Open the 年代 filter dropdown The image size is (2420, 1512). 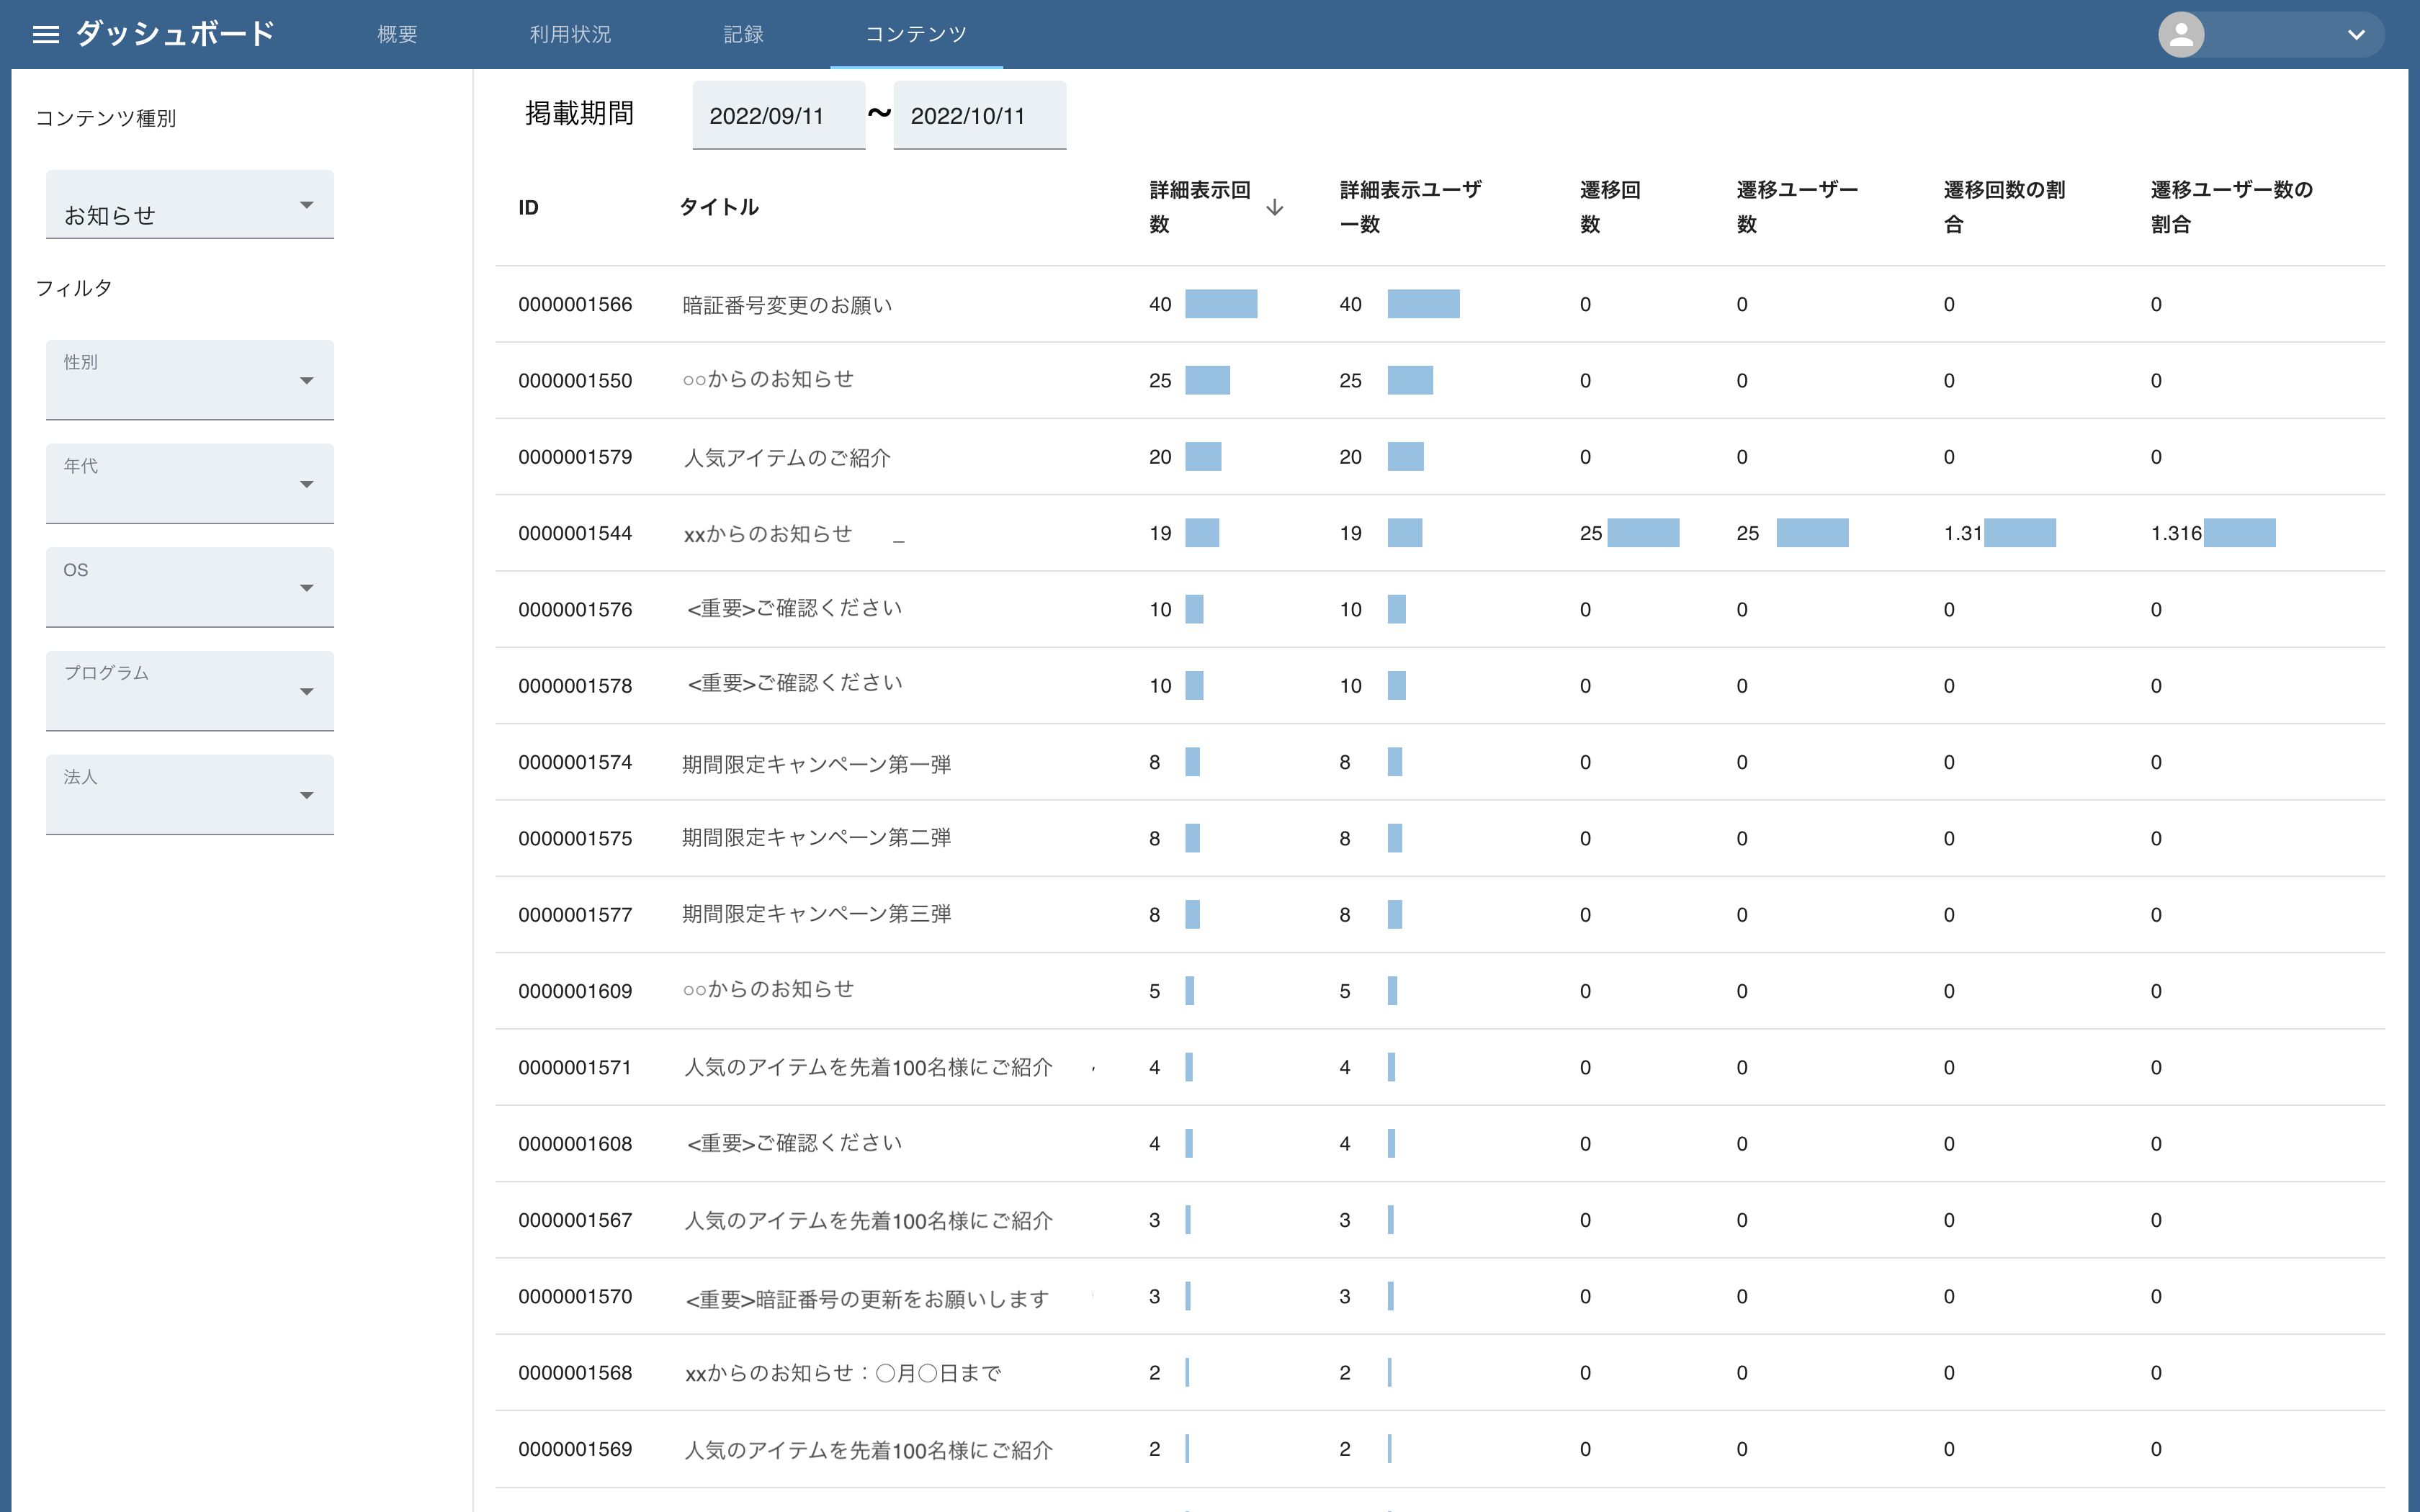(190, 484)
